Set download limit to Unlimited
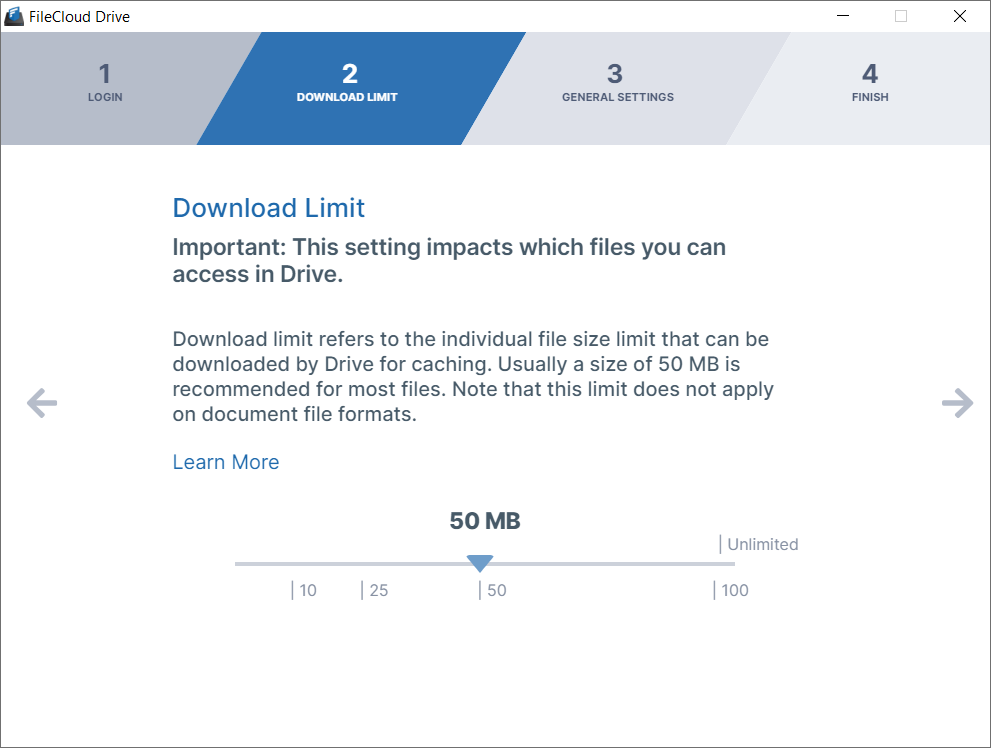Viewport: 991px width, 748px height. 761,545
